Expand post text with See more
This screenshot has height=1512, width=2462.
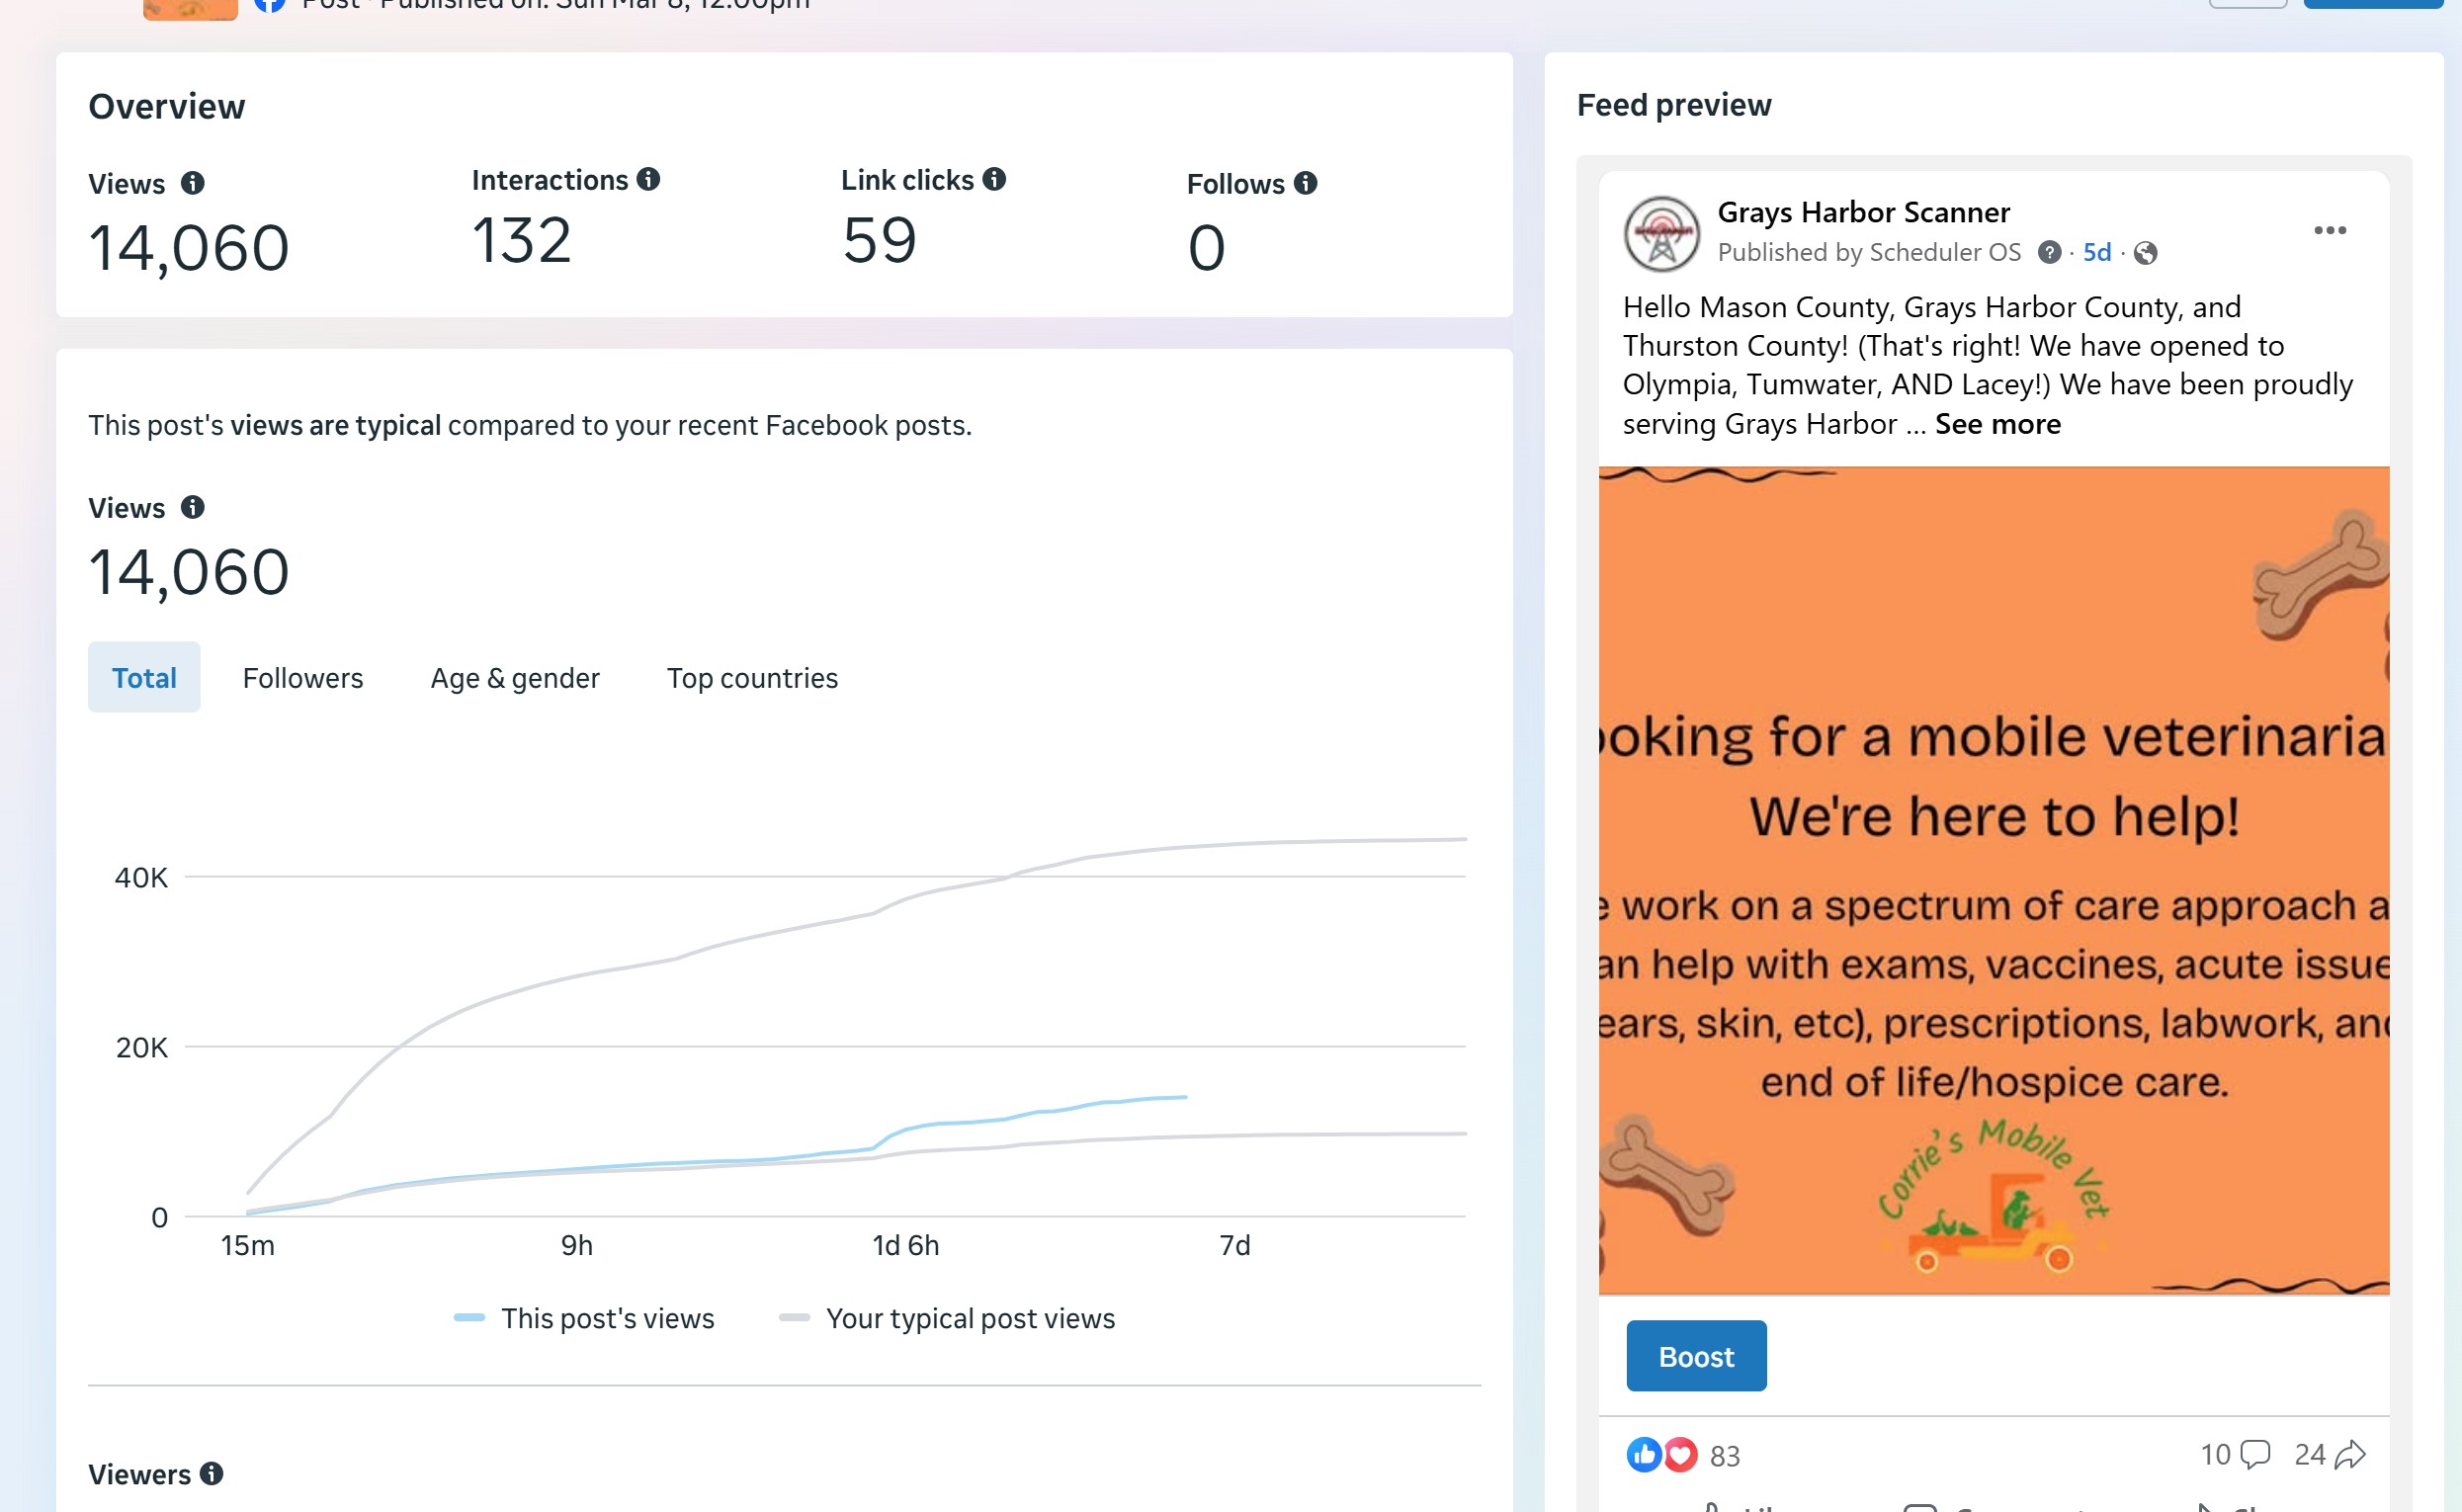[1997, 424]
